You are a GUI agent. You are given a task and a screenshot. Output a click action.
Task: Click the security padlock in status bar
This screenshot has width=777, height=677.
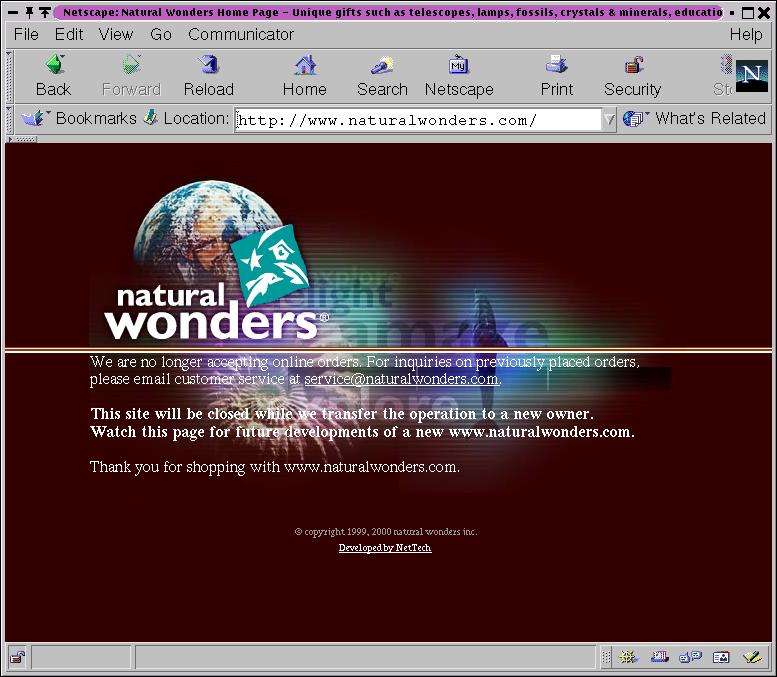18,658
